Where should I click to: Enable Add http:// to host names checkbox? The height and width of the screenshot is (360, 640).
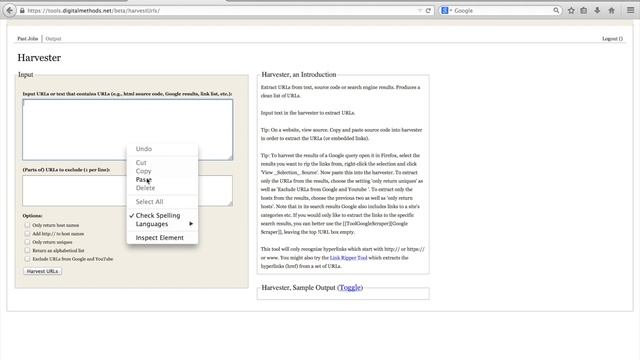pyautogui.click(x=27, y=233)
